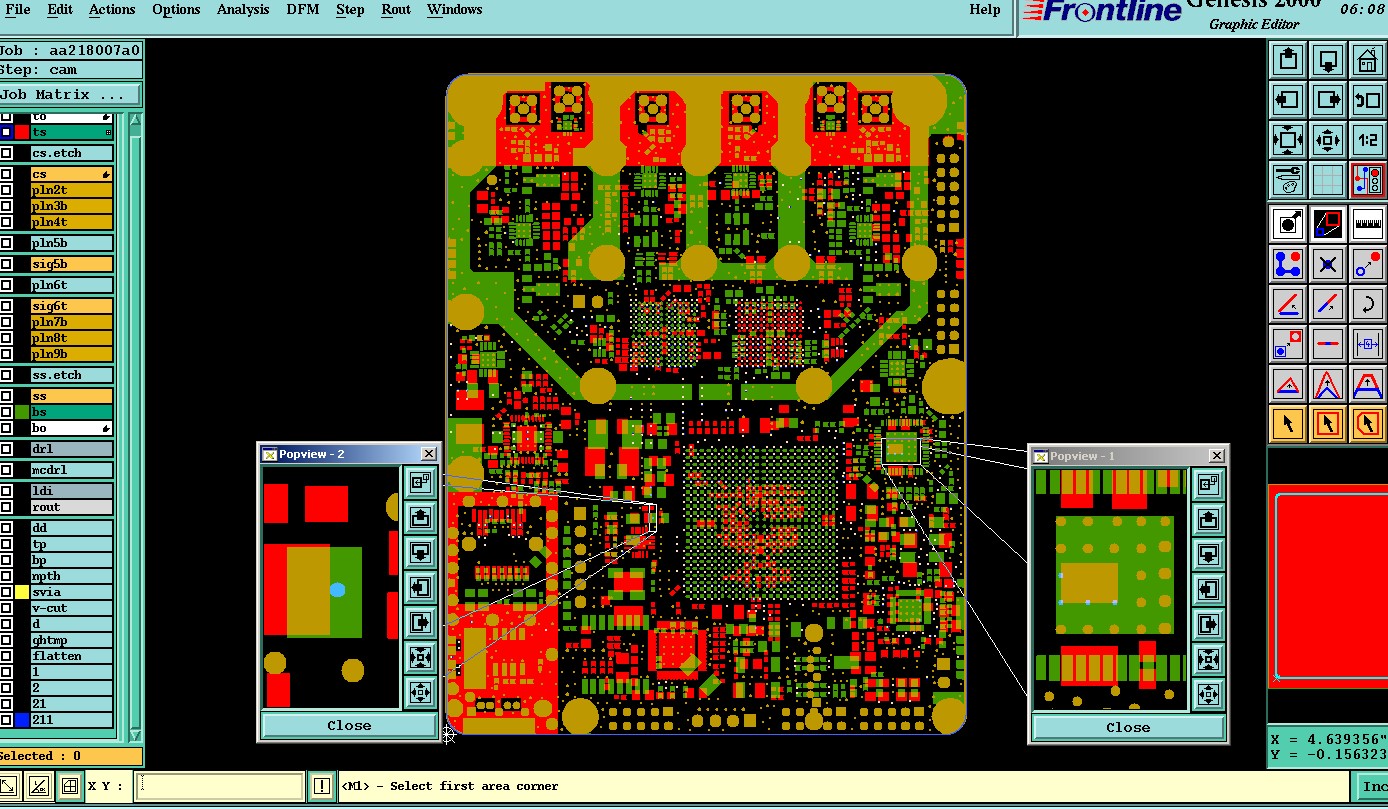Click the Pan Right arrow icon
Viewport: 1388px width, 809px height.
coord(1327,100)
